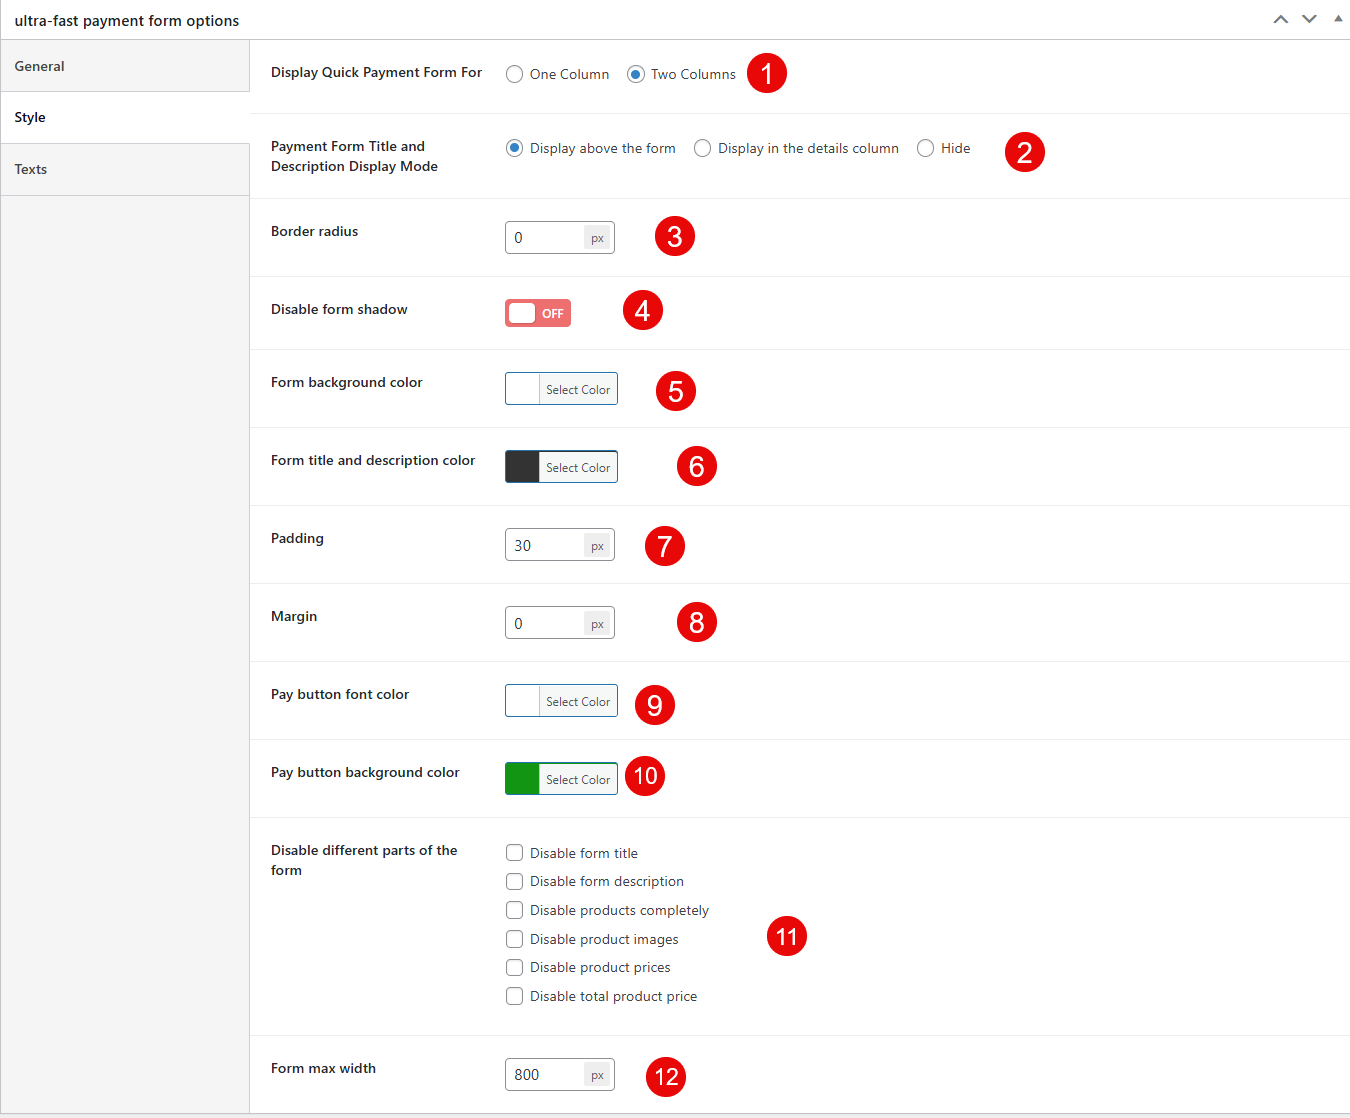Click the Border radius input field

[x=545, y=238]
